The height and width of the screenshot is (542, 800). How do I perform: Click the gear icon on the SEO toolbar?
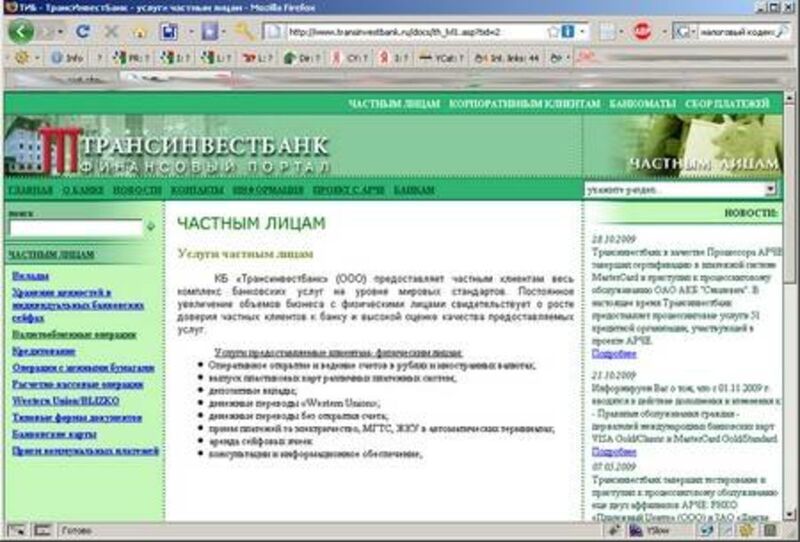tap(21, 58)
